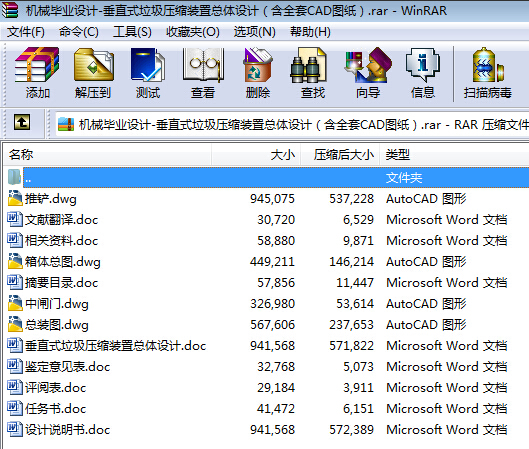Click the packed size value 572,389
Screen dimensions: 529x449
[352, 429]
